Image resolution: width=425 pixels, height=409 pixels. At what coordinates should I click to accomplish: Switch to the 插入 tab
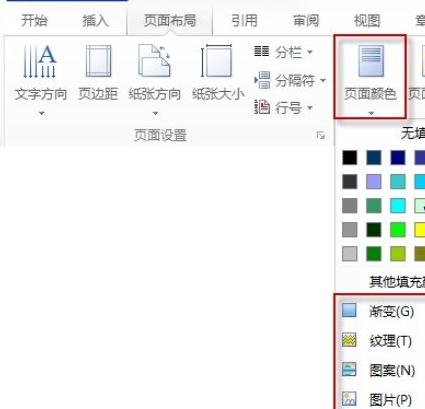pyautogui.click(x=95, y=21)
